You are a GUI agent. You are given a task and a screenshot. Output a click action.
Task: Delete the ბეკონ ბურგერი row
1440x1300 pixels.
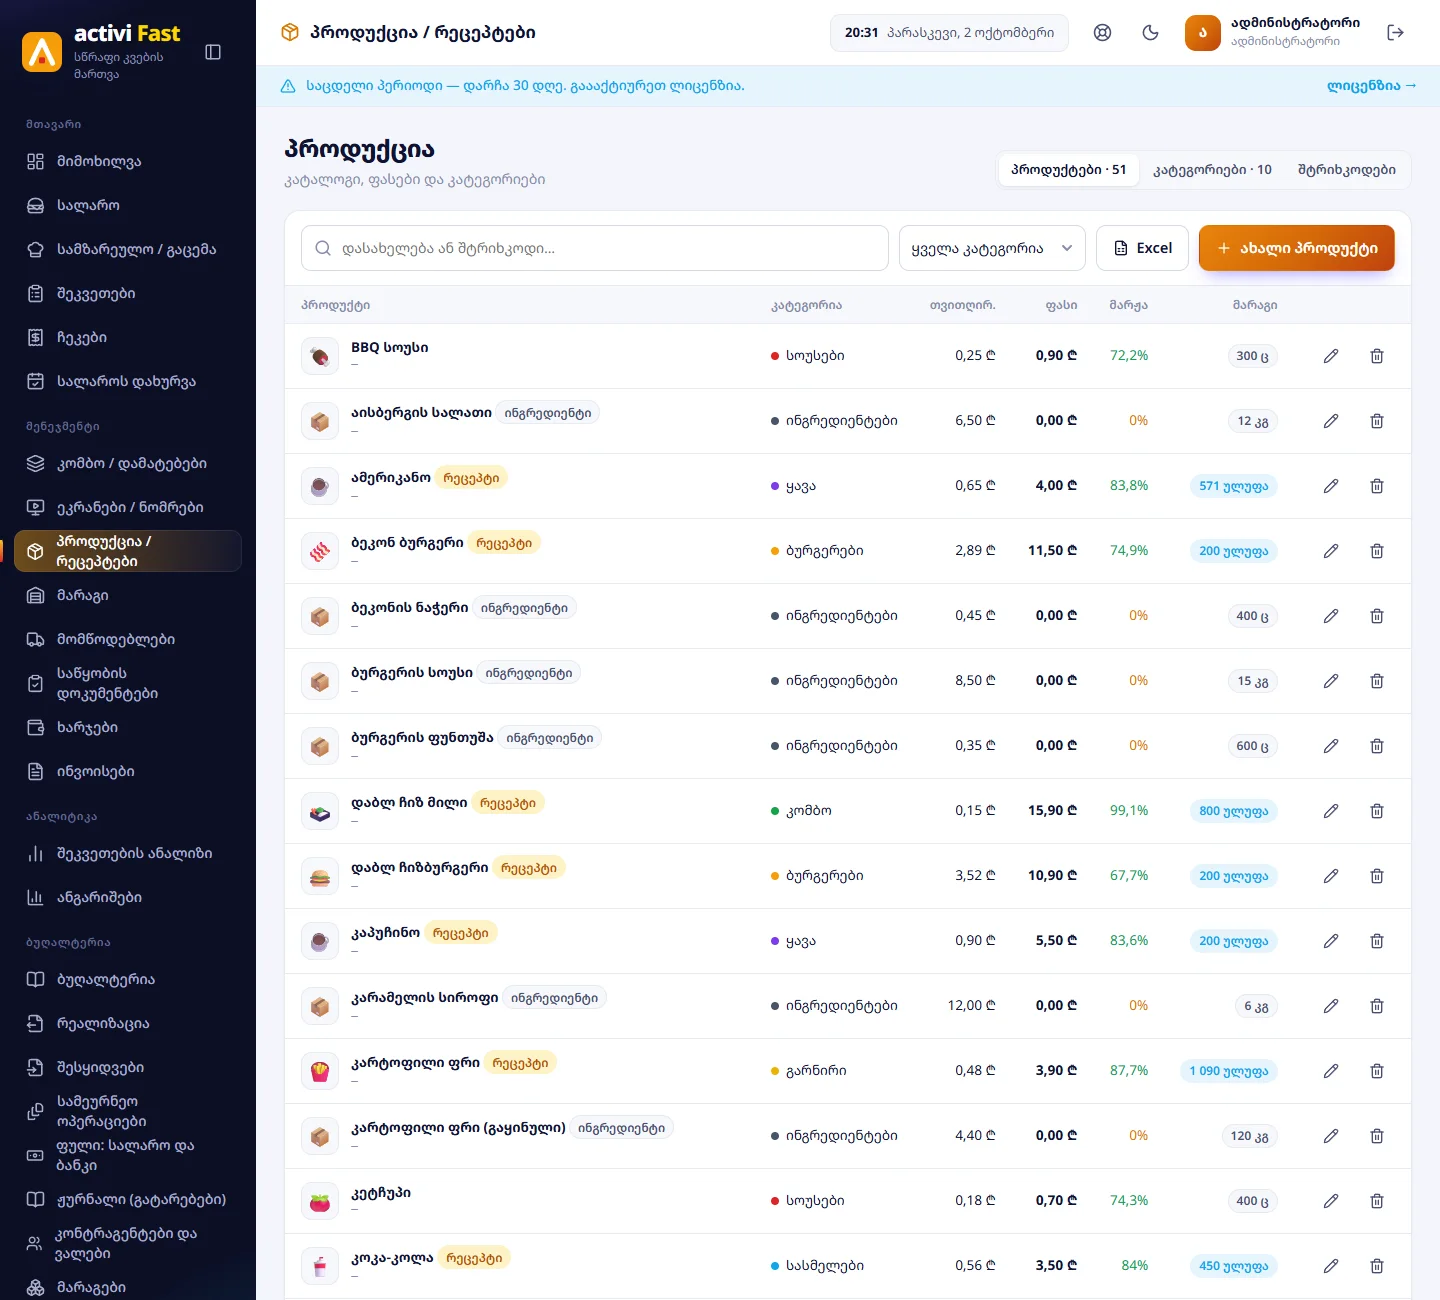(x=1377, y=551)
